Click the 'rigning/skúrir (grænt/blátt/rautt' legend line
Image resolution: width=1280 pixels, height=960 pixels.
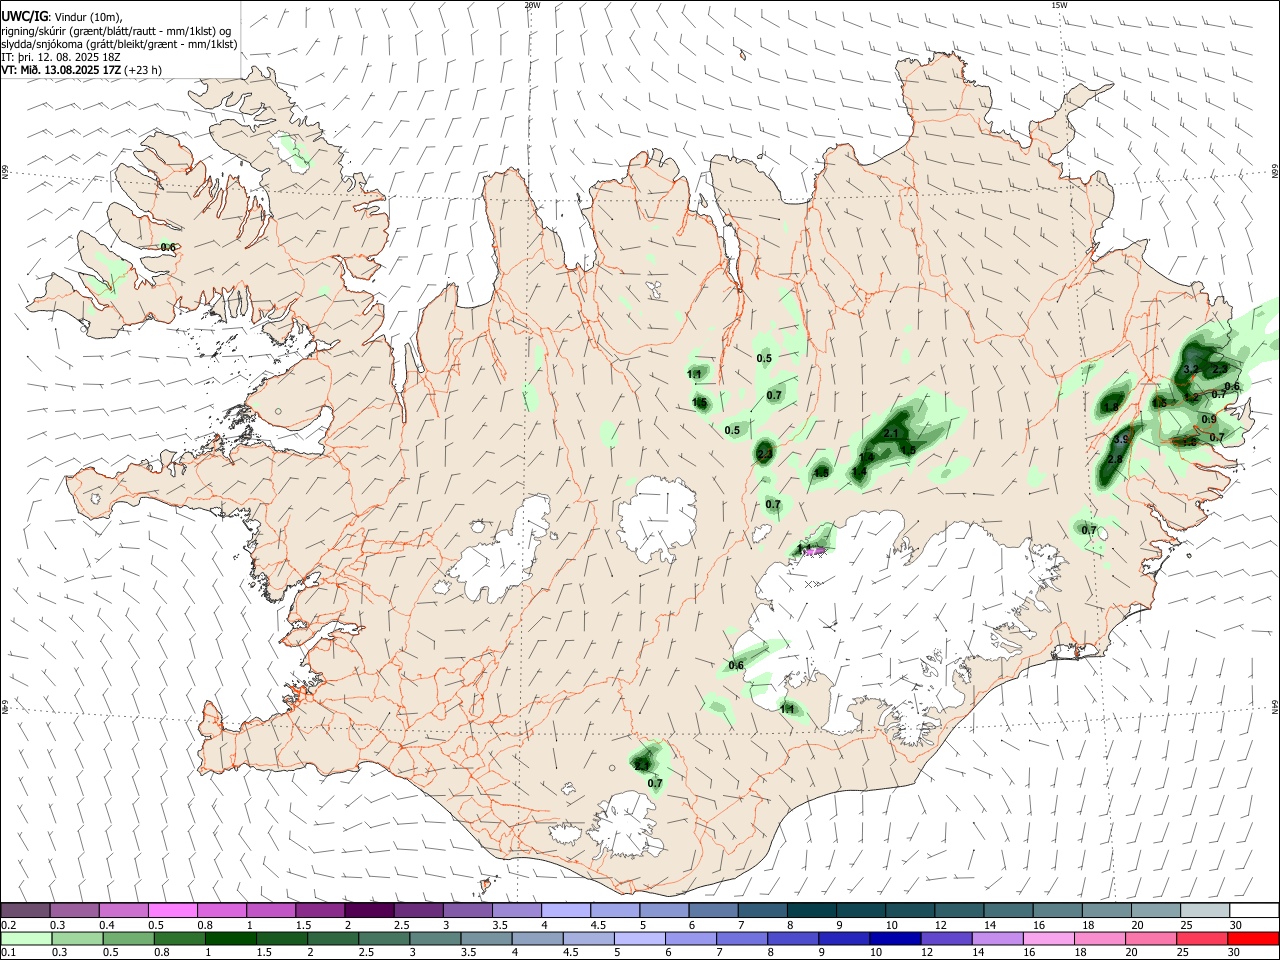pos(118,31)
